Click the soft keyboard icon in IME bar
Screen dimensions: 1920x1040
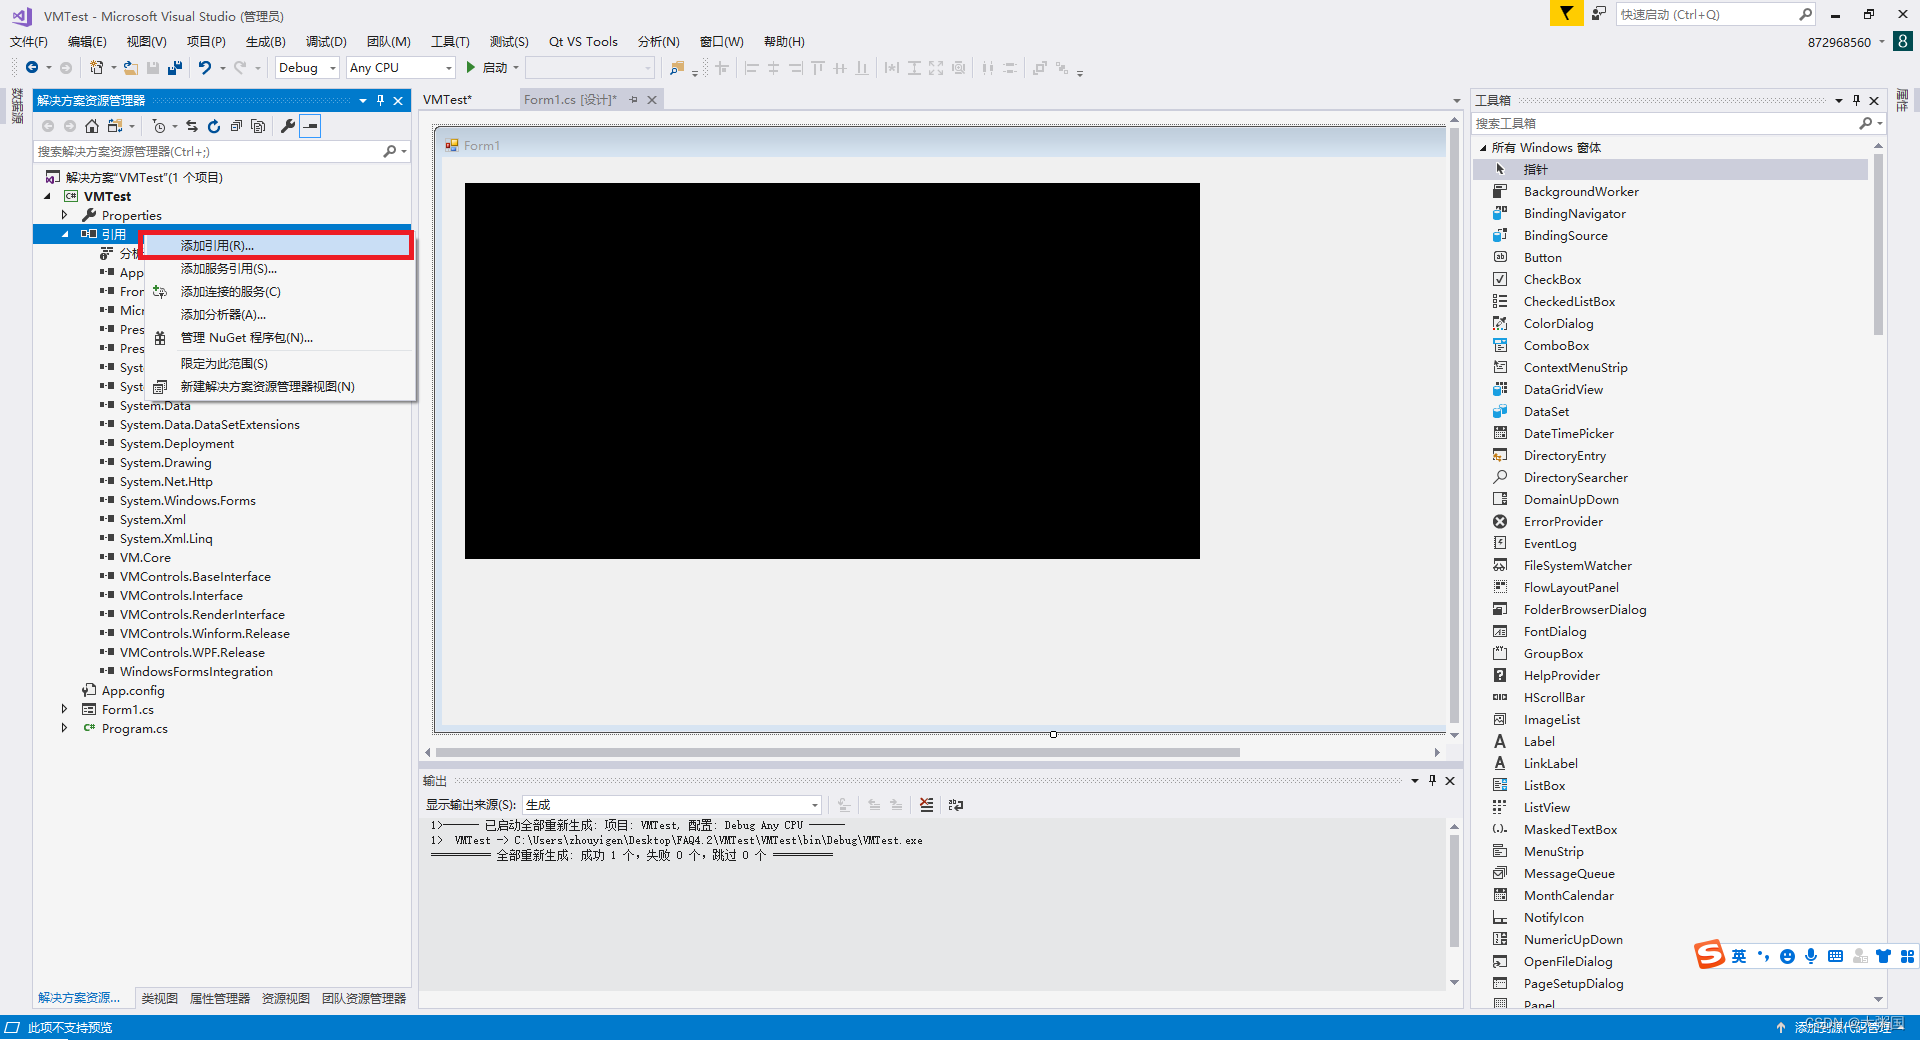(x=1835, y=956)
